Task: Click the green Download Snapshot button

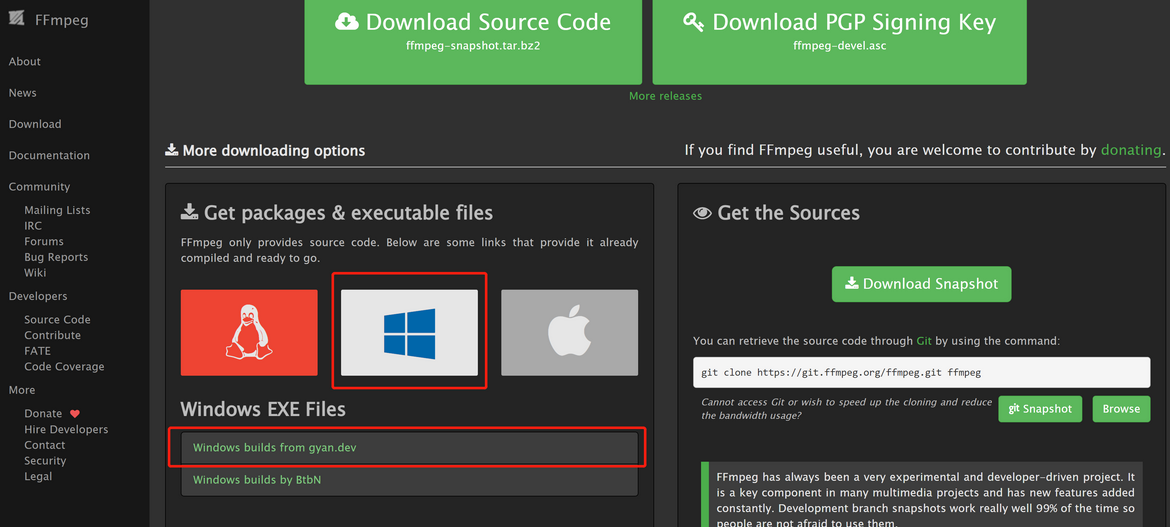Action: (x=922, y=284)
